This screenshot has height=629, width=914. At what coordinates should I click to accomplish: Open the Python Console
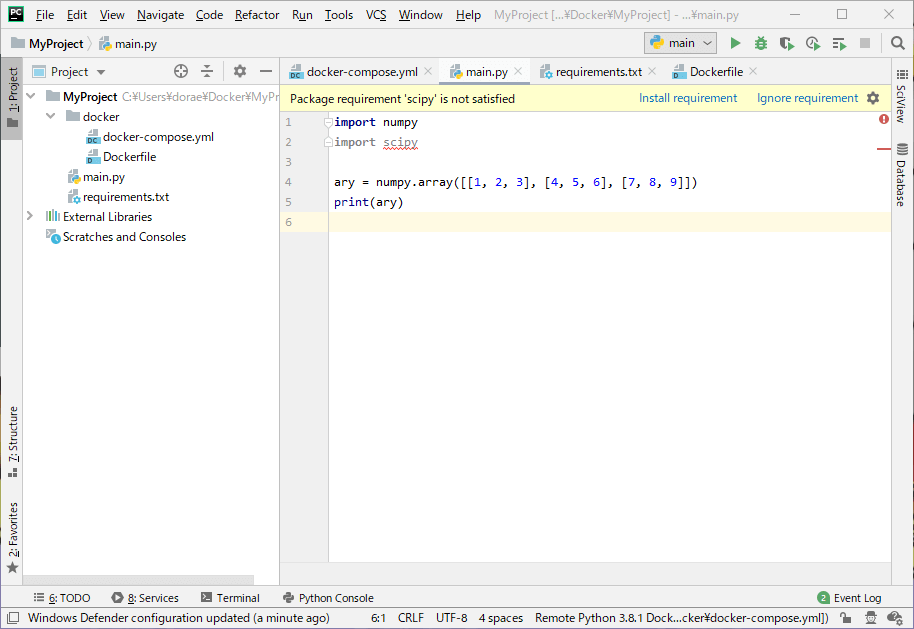(x=328, y=598)
